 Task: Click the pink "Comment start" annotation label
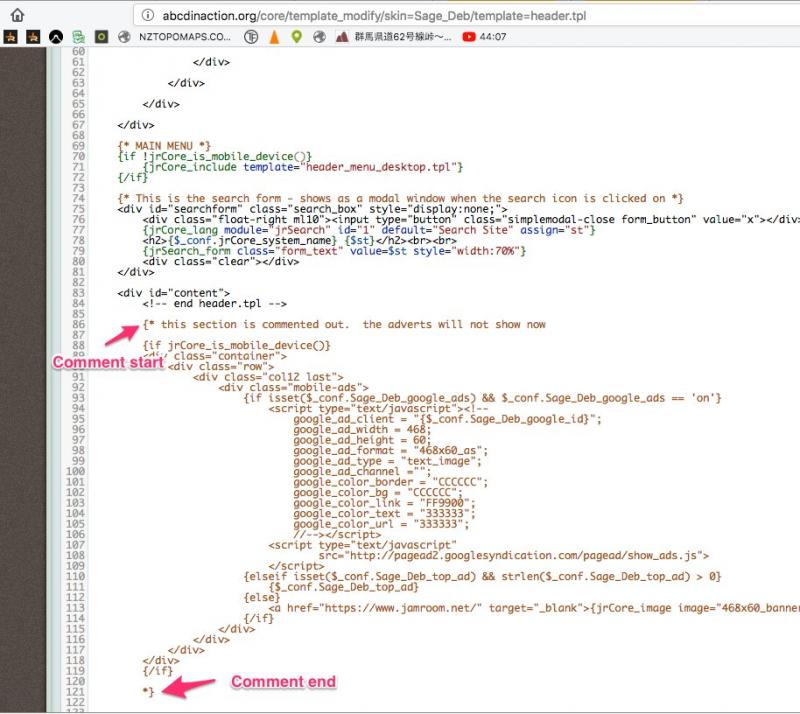[x=108, y=362]
